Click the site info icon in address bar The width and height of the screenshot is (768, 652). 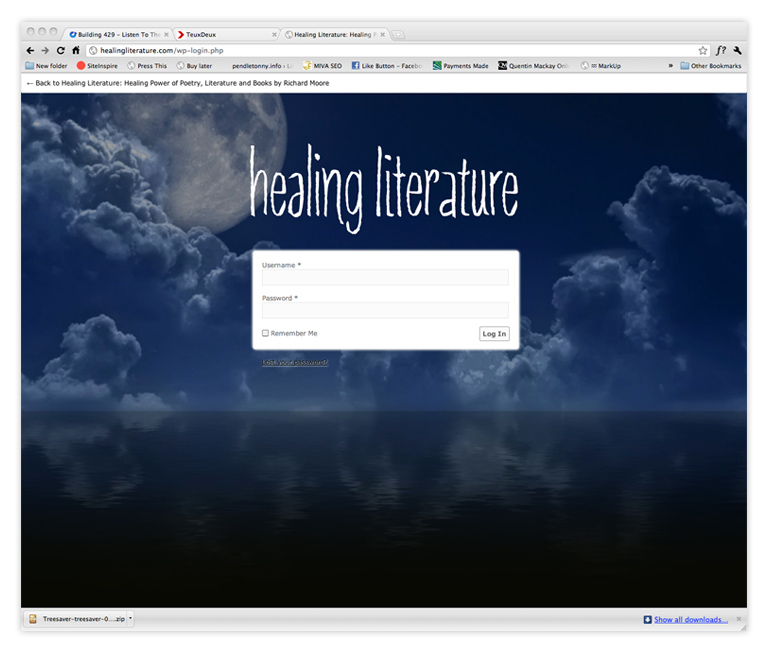tap(93, 50)
